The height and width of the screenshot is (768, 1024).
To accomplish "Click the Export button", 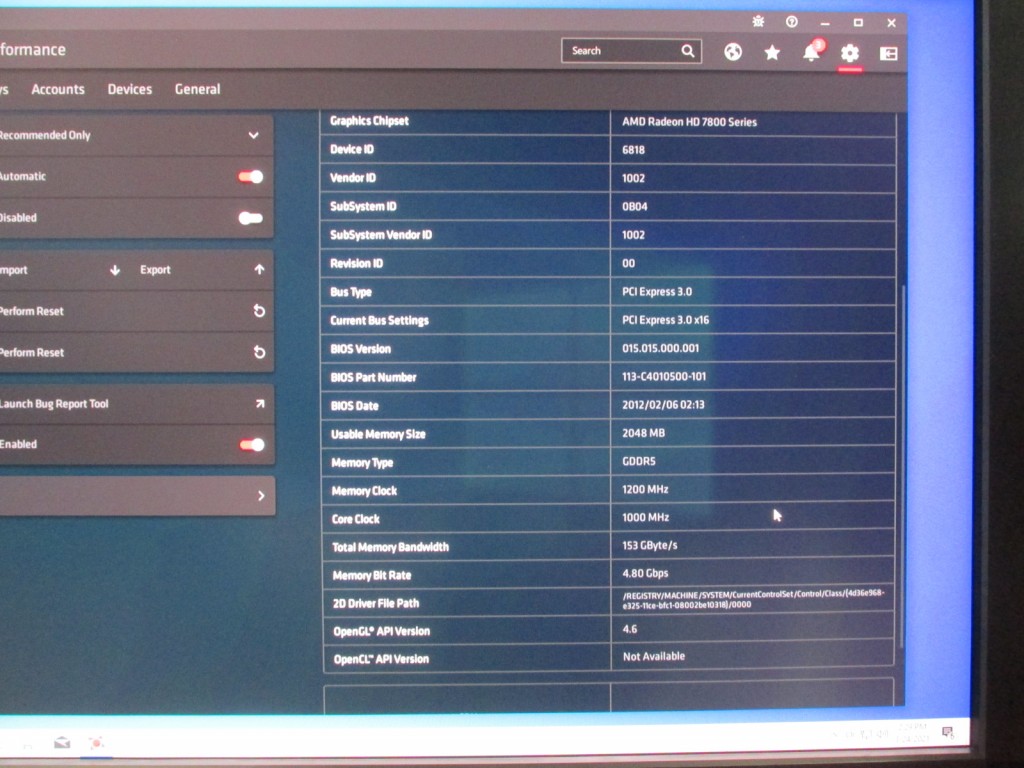I will pos(202,270).
